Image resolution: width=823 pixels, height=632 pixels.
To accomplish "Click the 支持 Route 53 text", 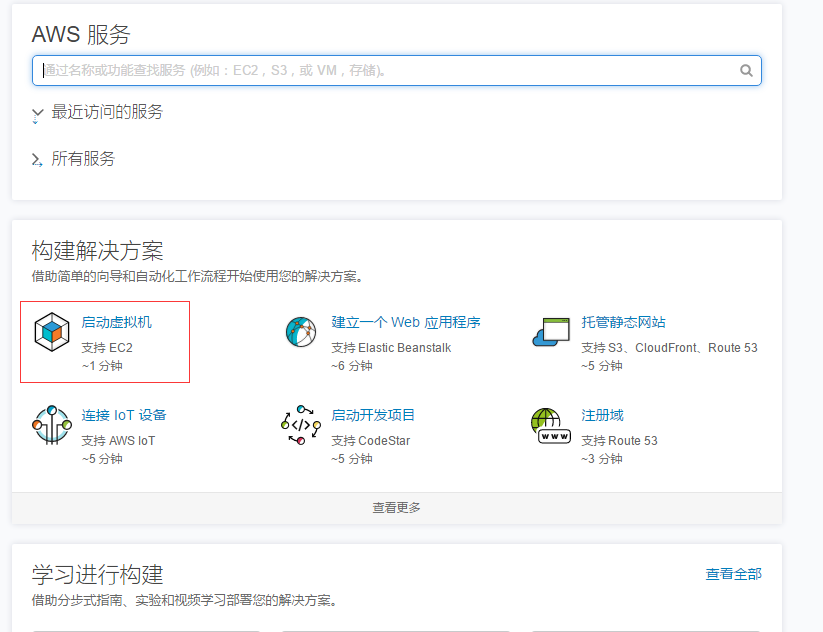I will (x=619, y=440).
